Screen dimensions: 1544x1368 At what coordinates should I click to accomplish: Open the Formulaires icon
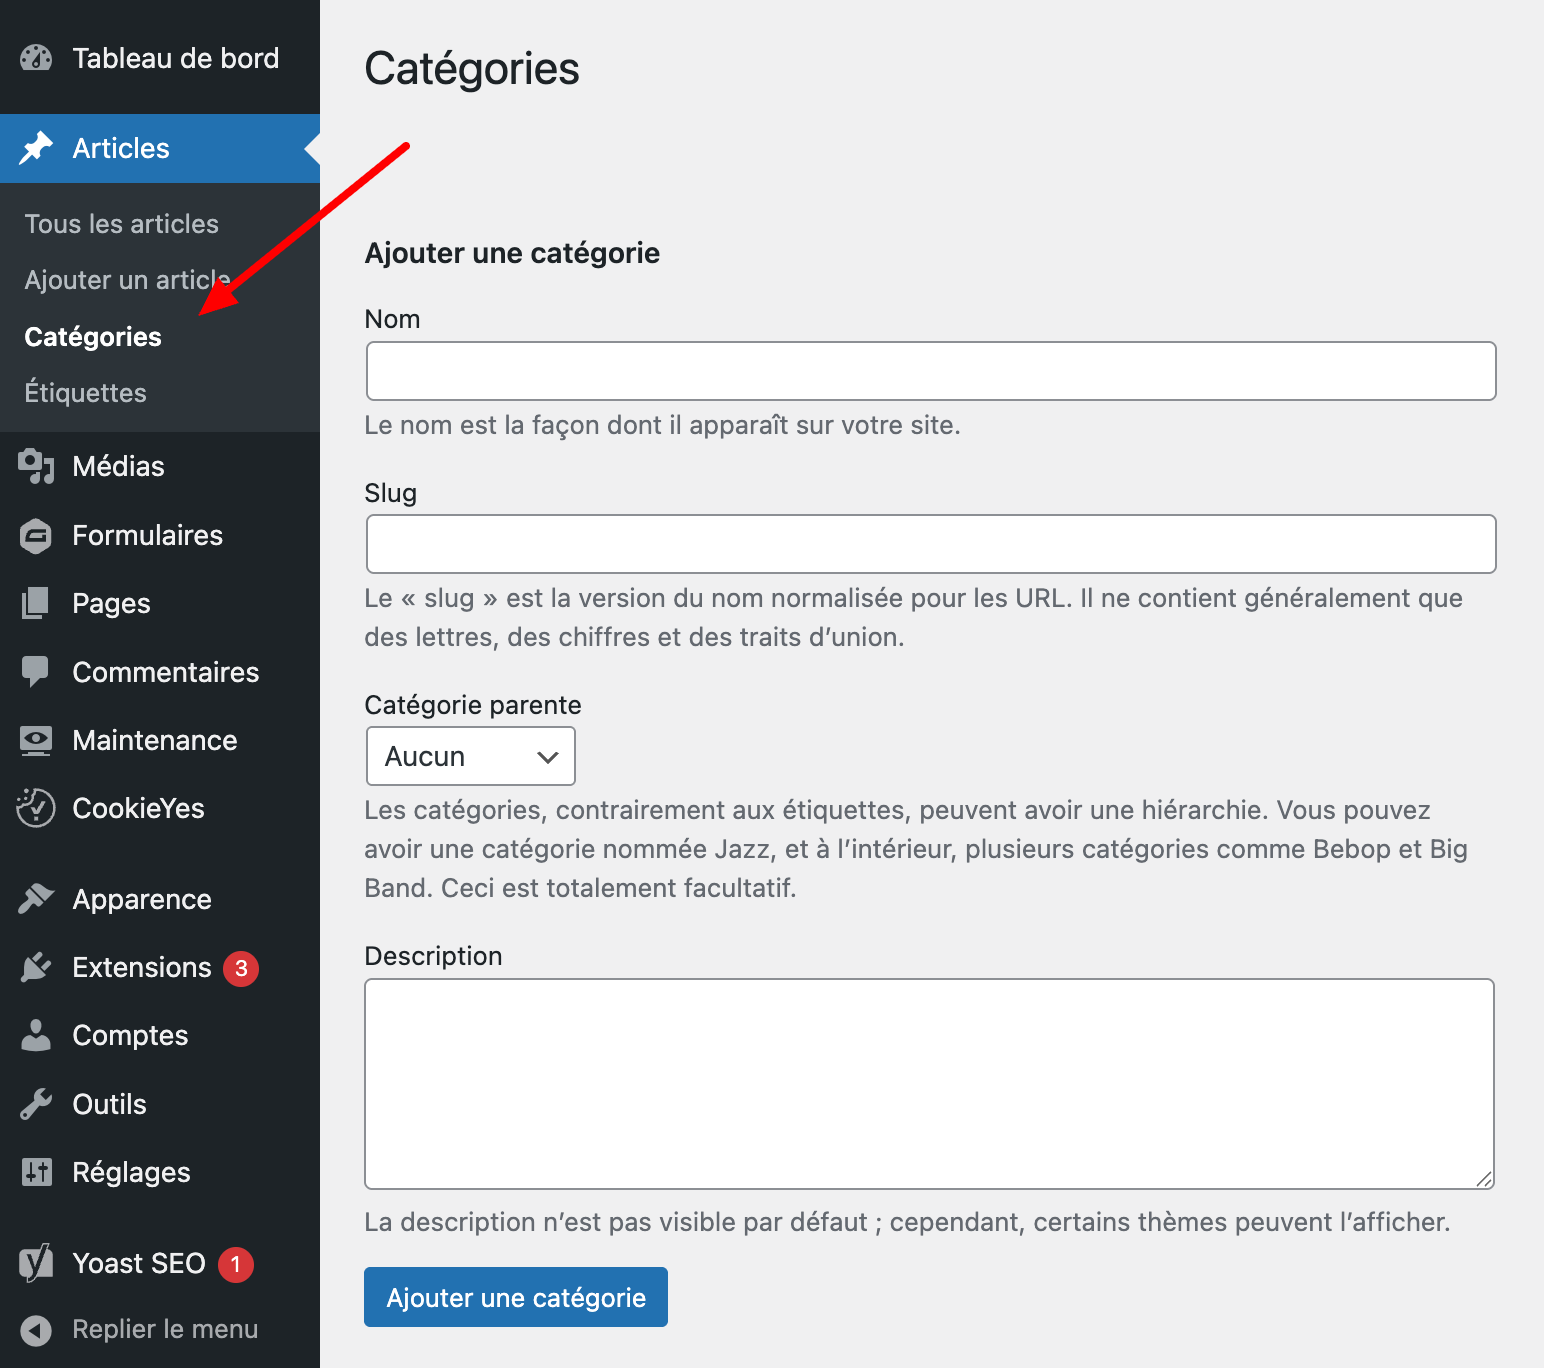(36, 535)
